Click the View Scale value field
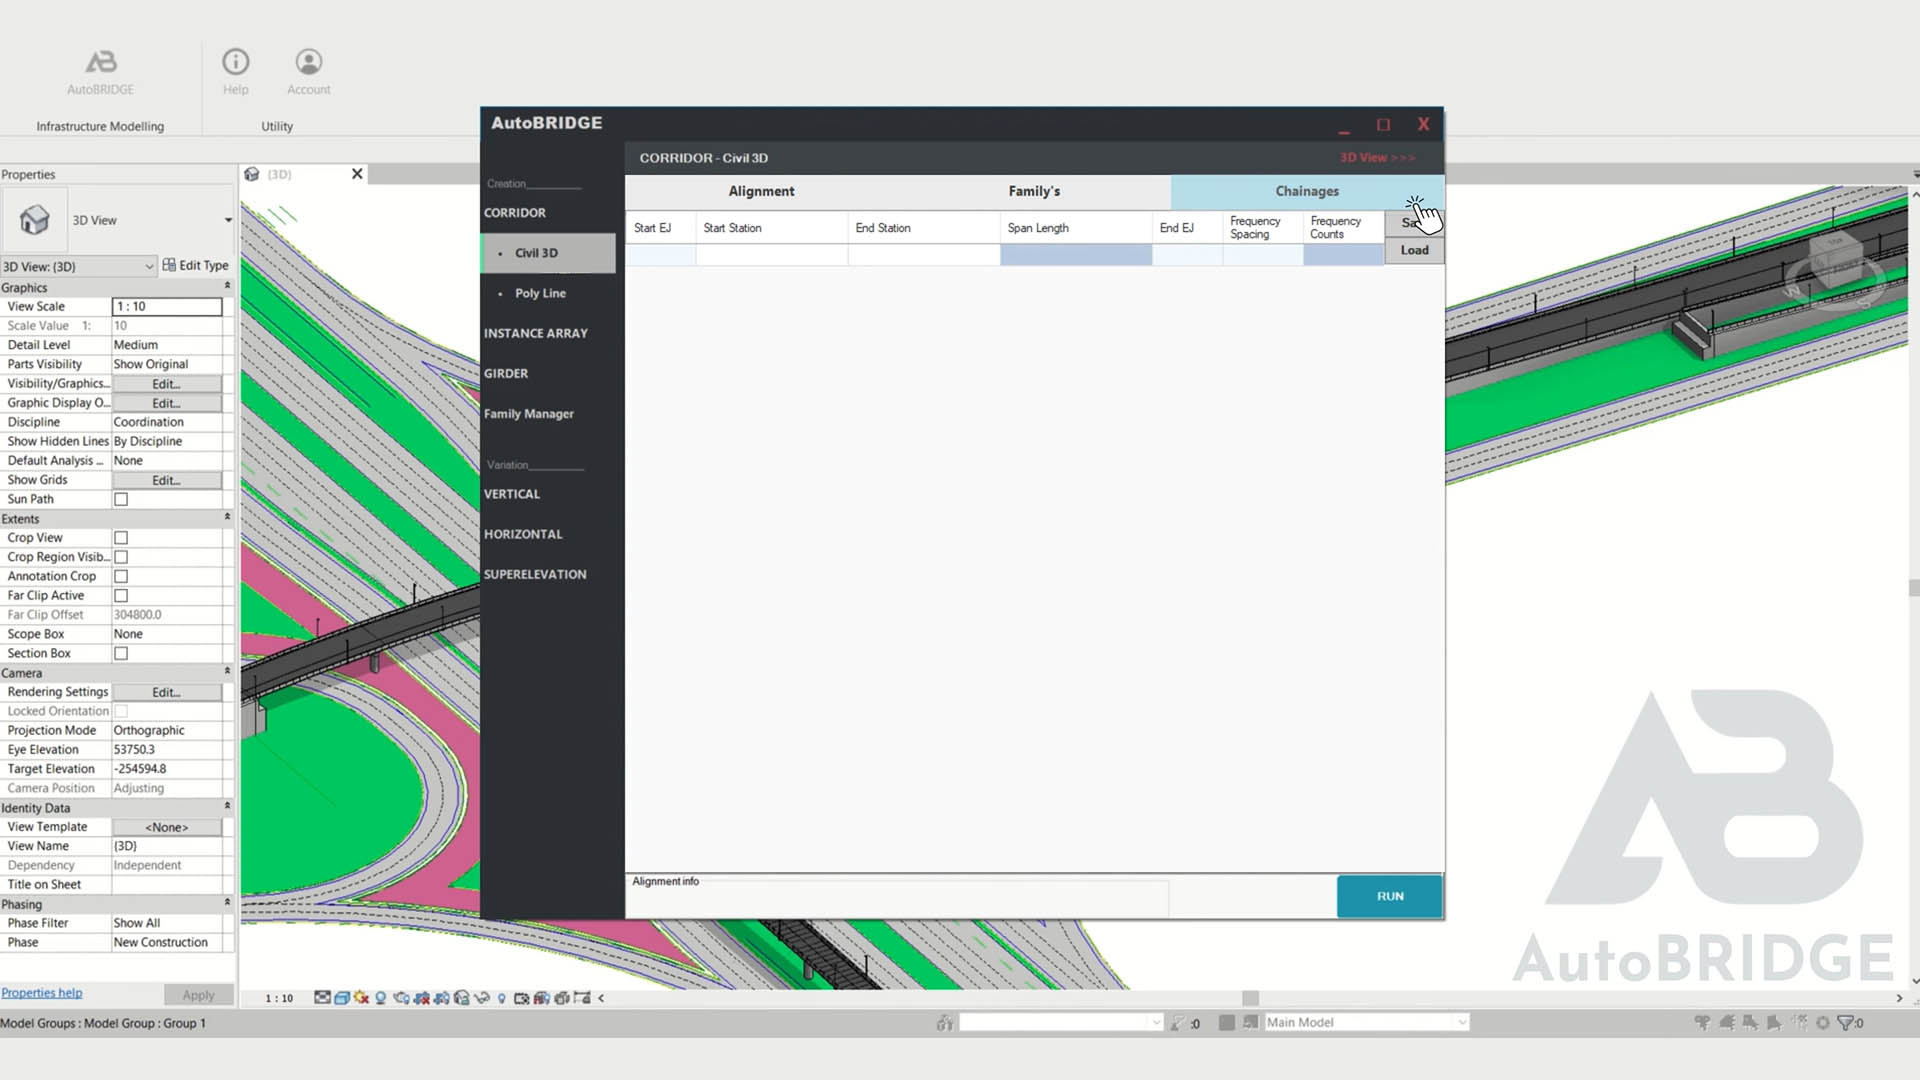1920x1080 pixels. point(167,307)
